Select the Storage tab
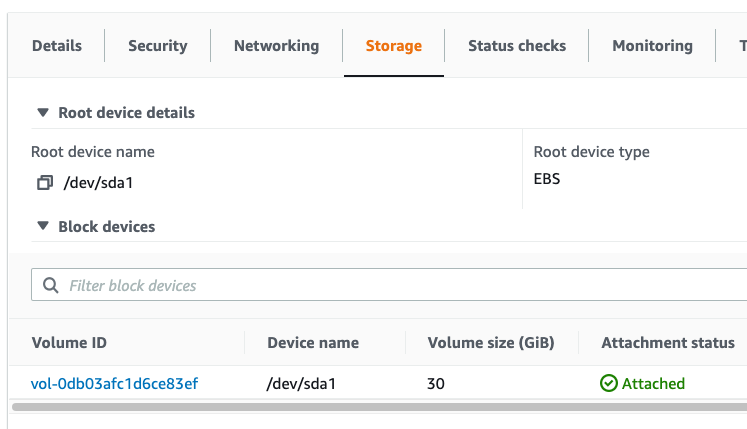 (x=394, y=46)
